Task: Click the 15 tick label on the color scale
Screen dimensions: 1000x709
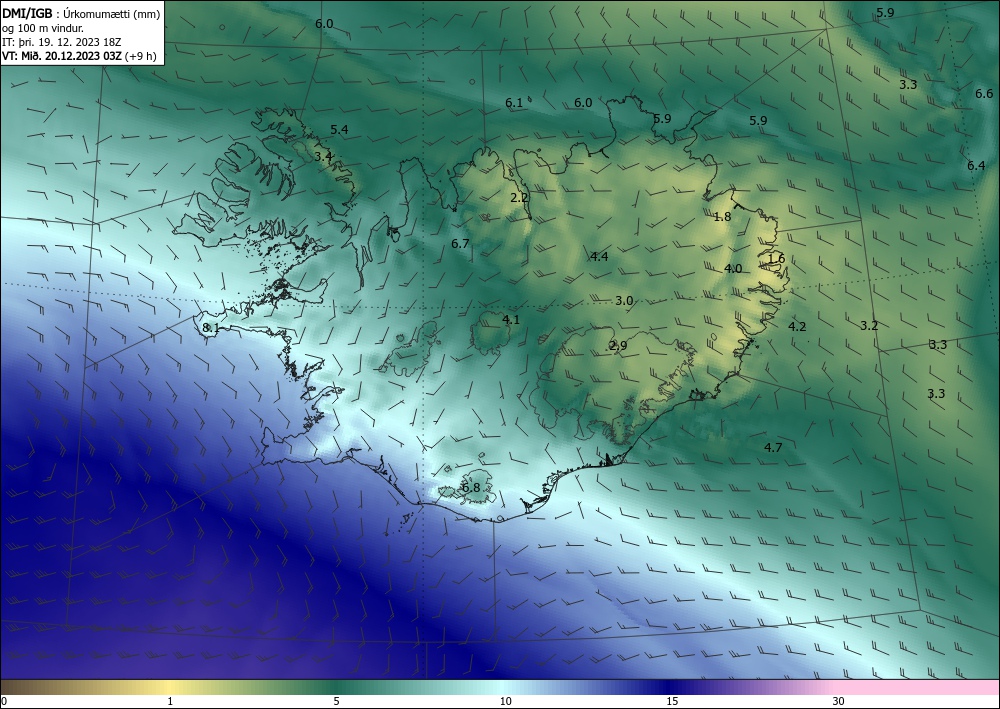Action: [672, 701]
